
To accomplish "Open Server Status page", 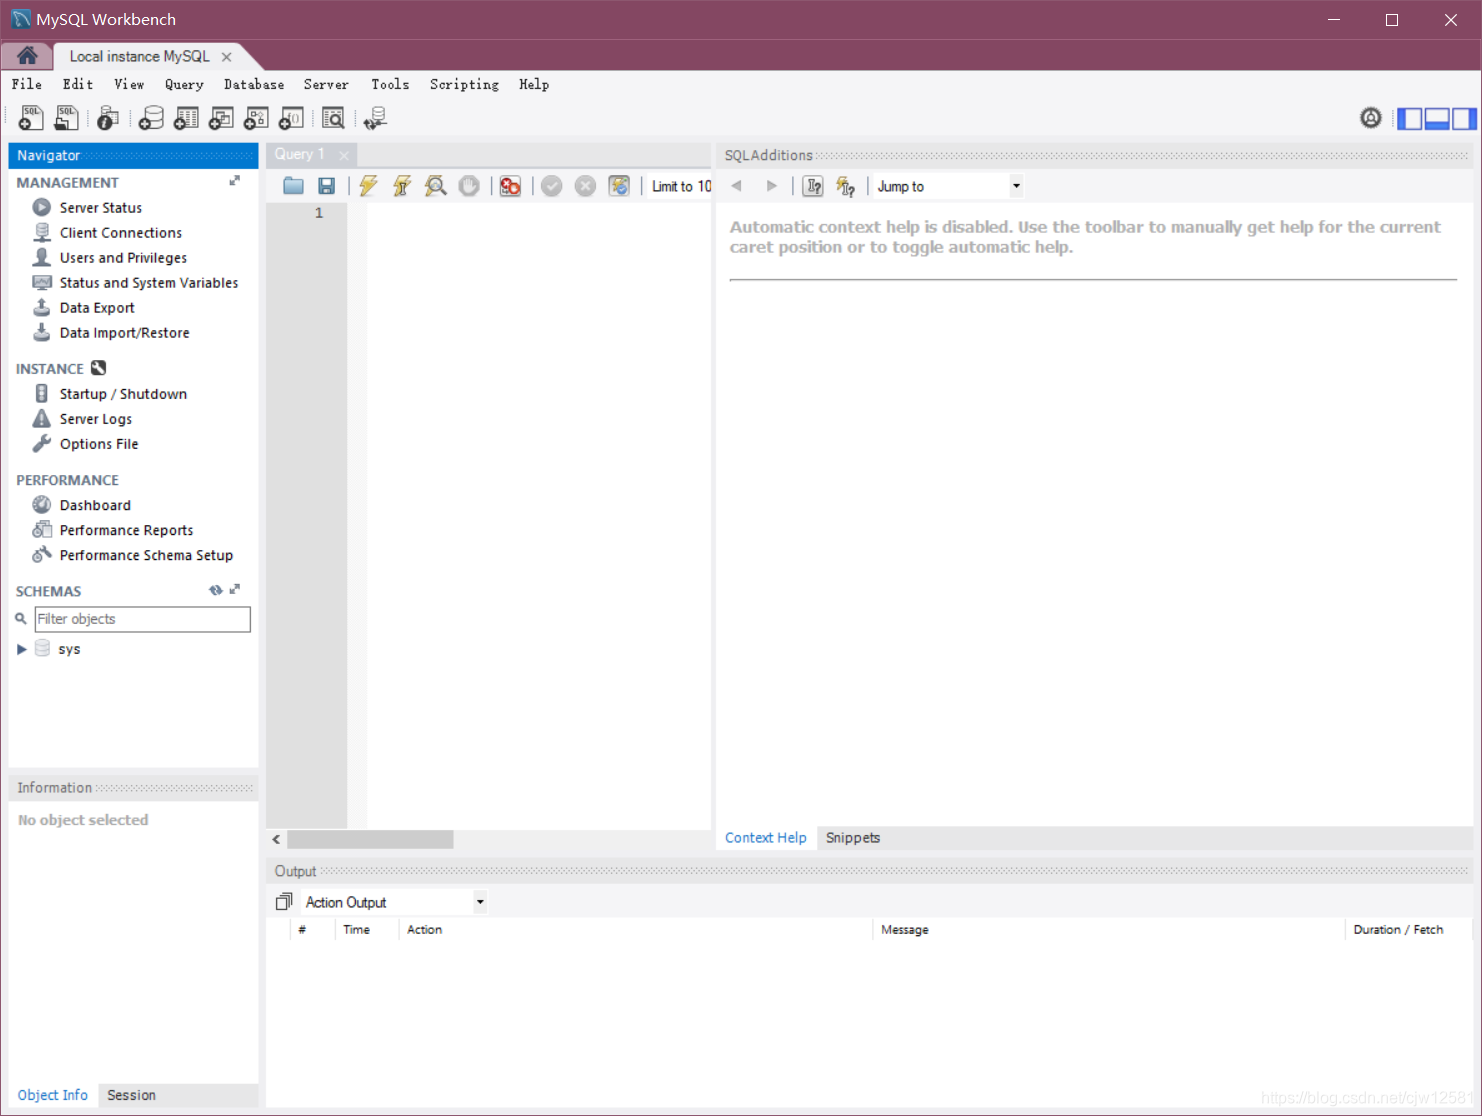I will (x=100, y=208).
